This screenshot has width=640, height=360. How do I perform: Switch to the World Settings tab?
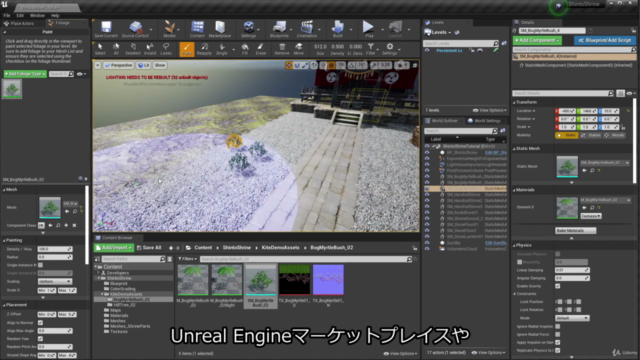click(484, 121)
